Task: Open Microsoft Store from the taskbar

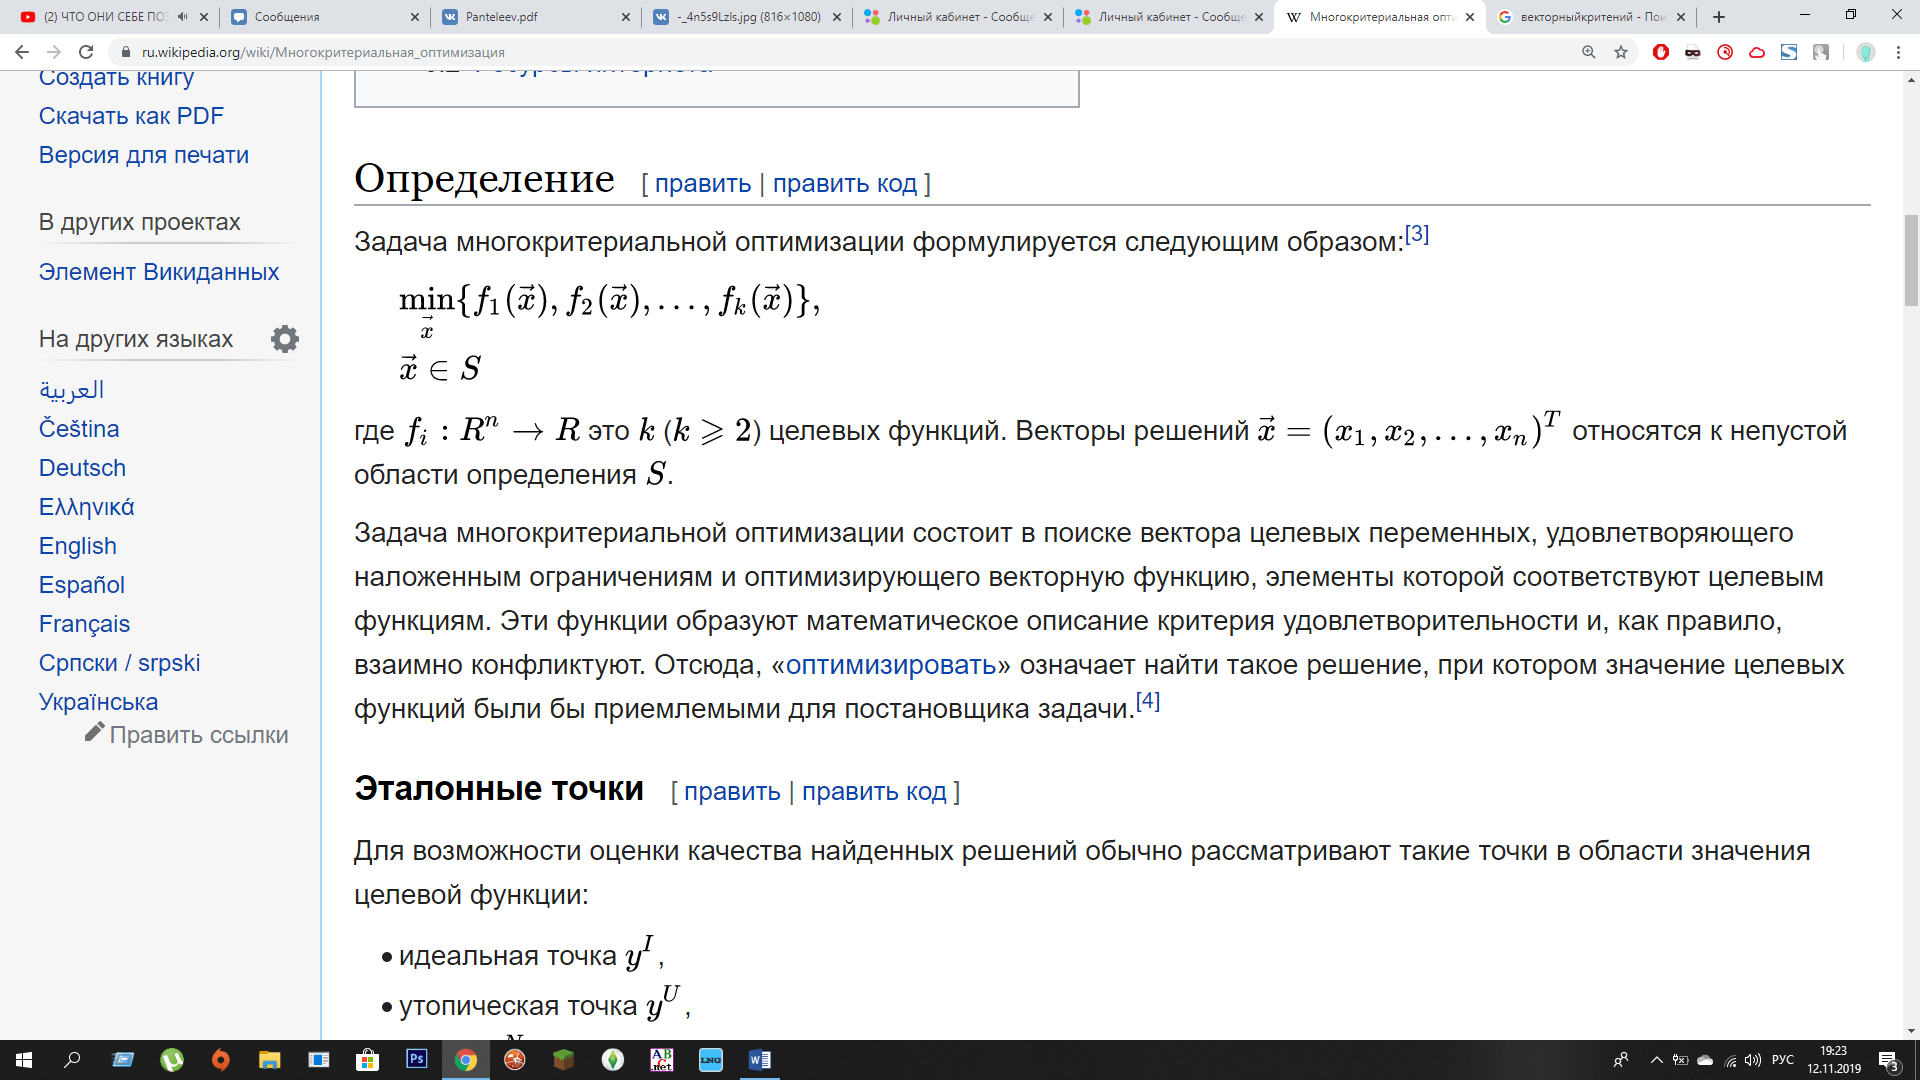Action: point(368,1060)
